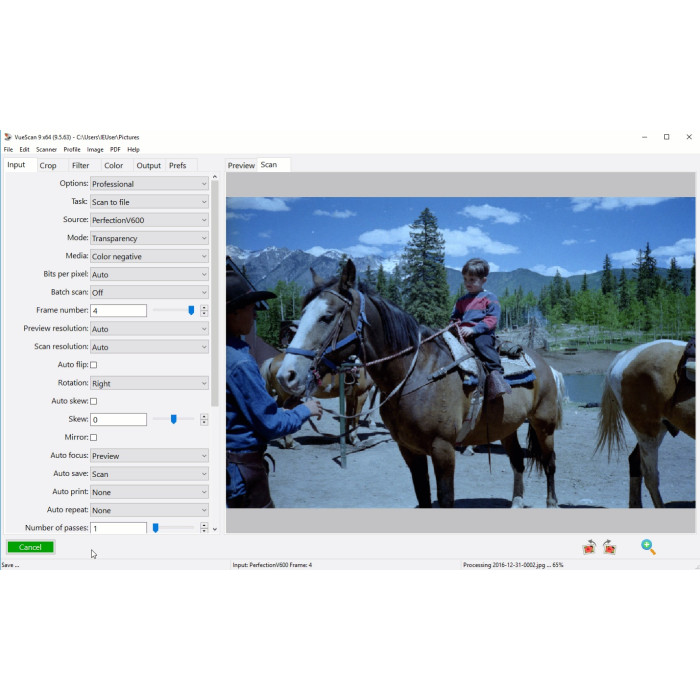Open the Filter tab

tap(81, 166)
